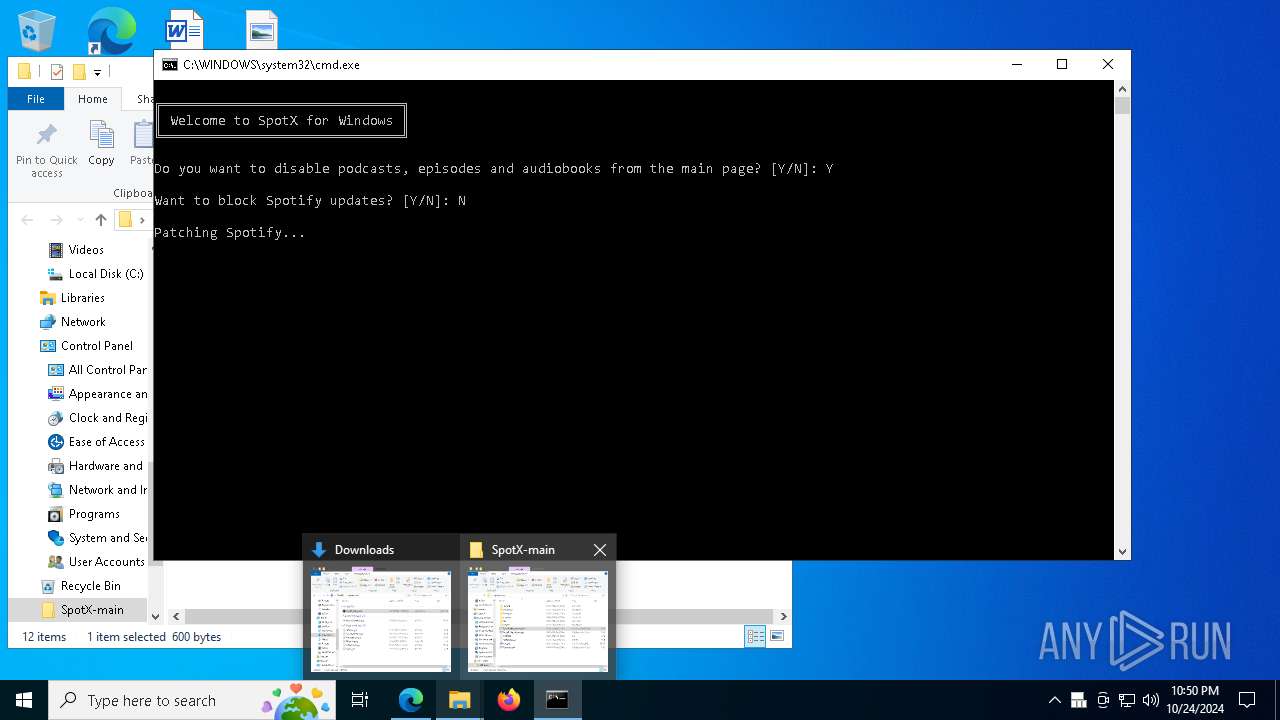Open the clock and calendar flyout
Viewport: 1280px width, 720px height.
(x=1195, y=700)
